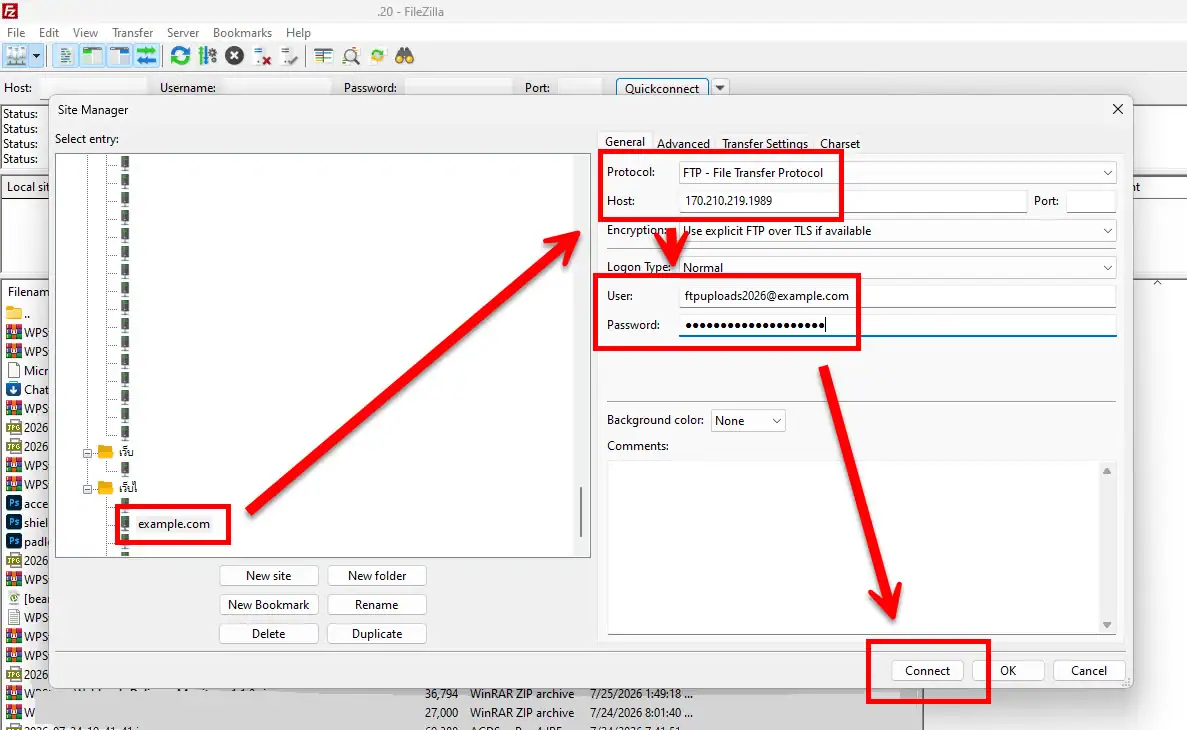
Task: Click the Filename column header
Action: pyautogui.click(x=27, y=292)
